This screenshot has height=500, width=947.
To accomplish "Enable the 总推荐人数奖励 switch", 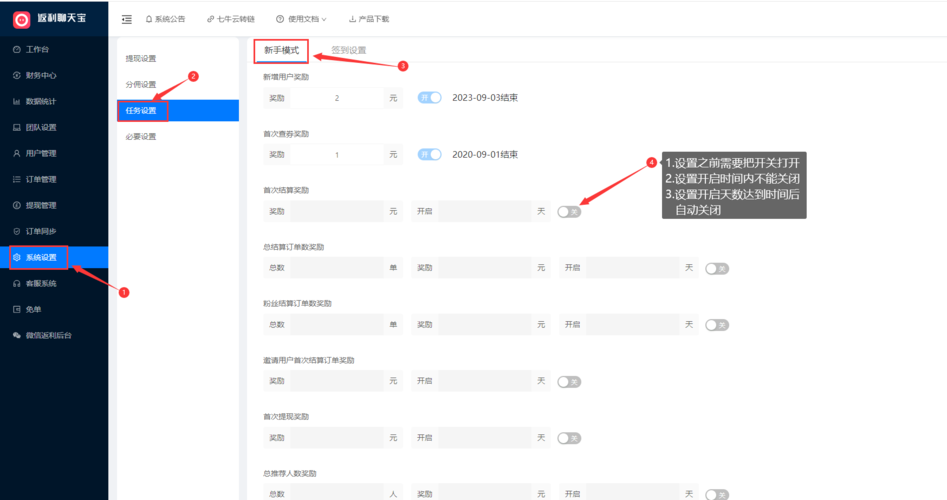I will coord(717,495).
